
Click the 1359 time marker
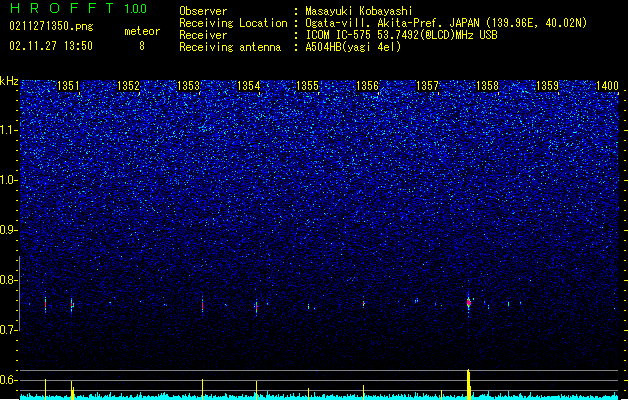tap(547, 86)
